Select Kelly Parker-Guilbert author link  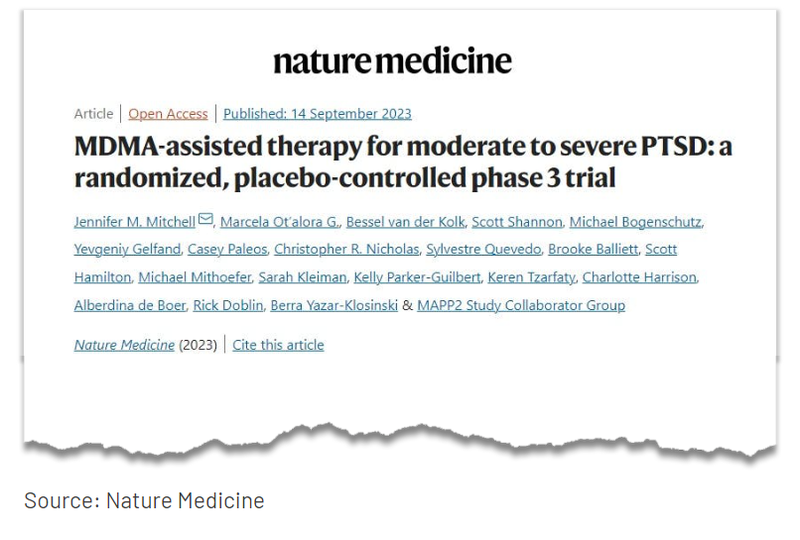tap(417, 277)
